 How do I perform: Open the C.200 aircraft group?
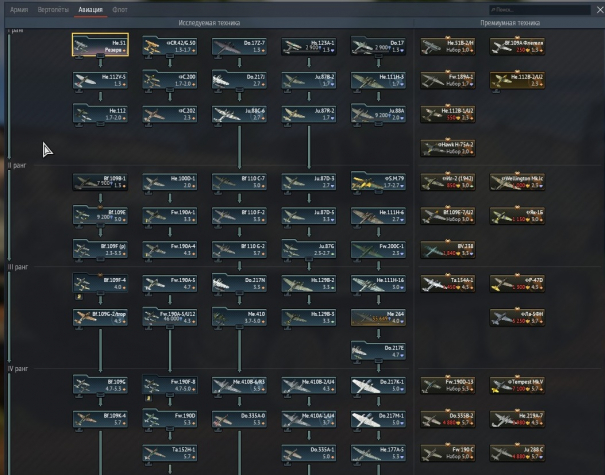pyautogui.click(x=170, y=80)
